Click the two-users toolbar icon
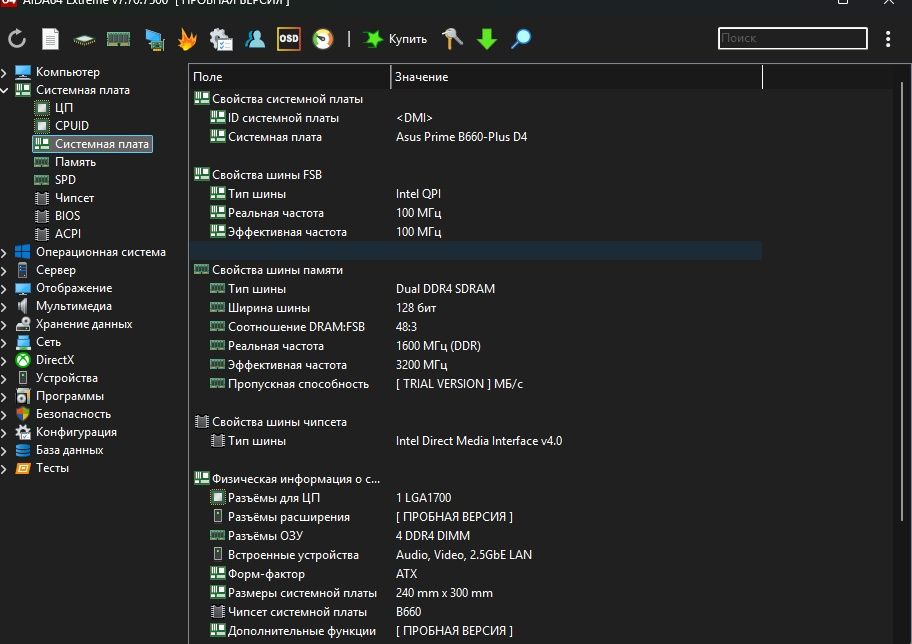The width and height of the screenshot is (912, 644). pyautogui.click(x=255, y=39)
